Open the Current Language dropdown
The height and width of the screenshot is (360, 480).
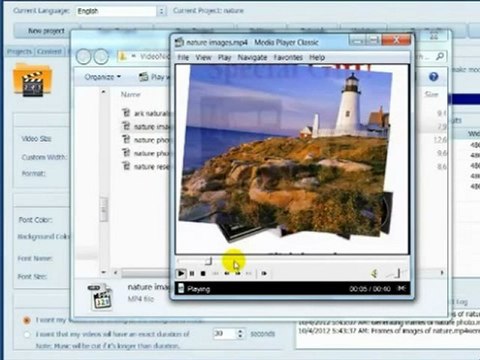point(161,11)
